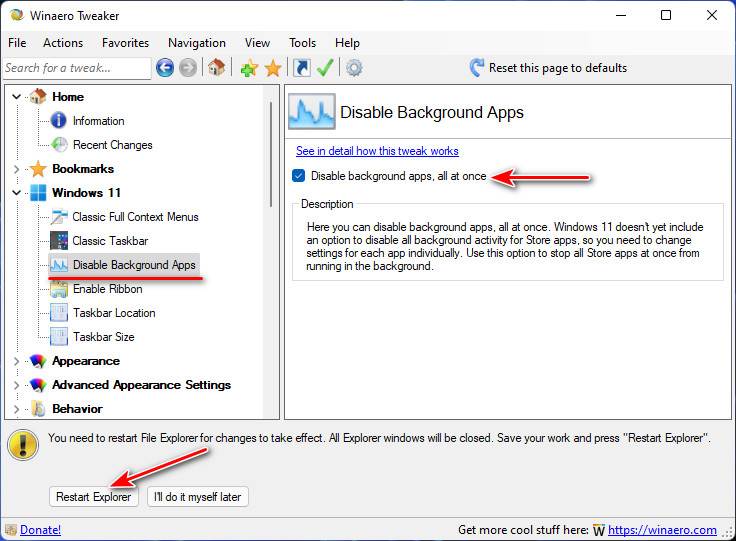Select the Recent Changes tree item

click(x=112, y=145)
